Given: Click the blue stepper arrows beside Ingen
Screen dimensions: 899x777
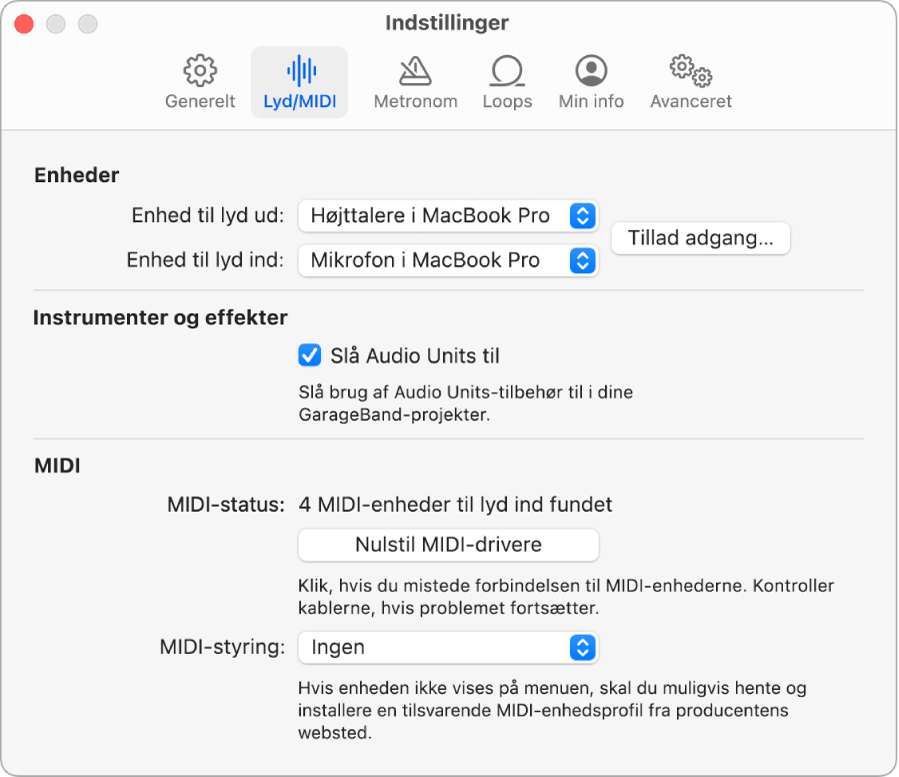Looking at the screenshot, I should pyautogui.click(x=583, y=647).
